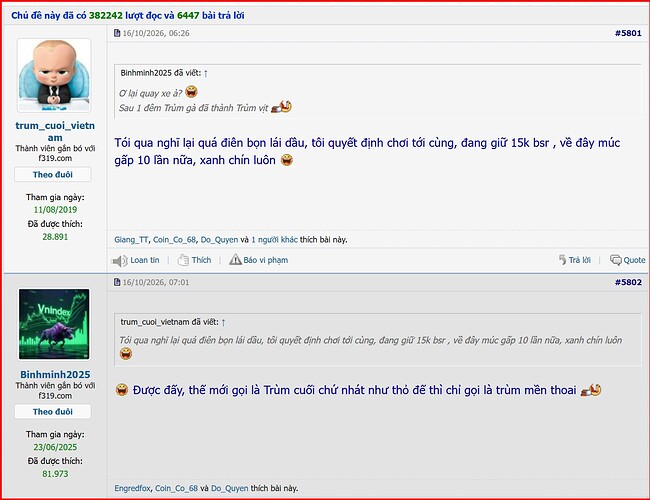Click laughing emoji inside quoted text of post #5802
Screen dimensions: 650x500
point(126,354)
